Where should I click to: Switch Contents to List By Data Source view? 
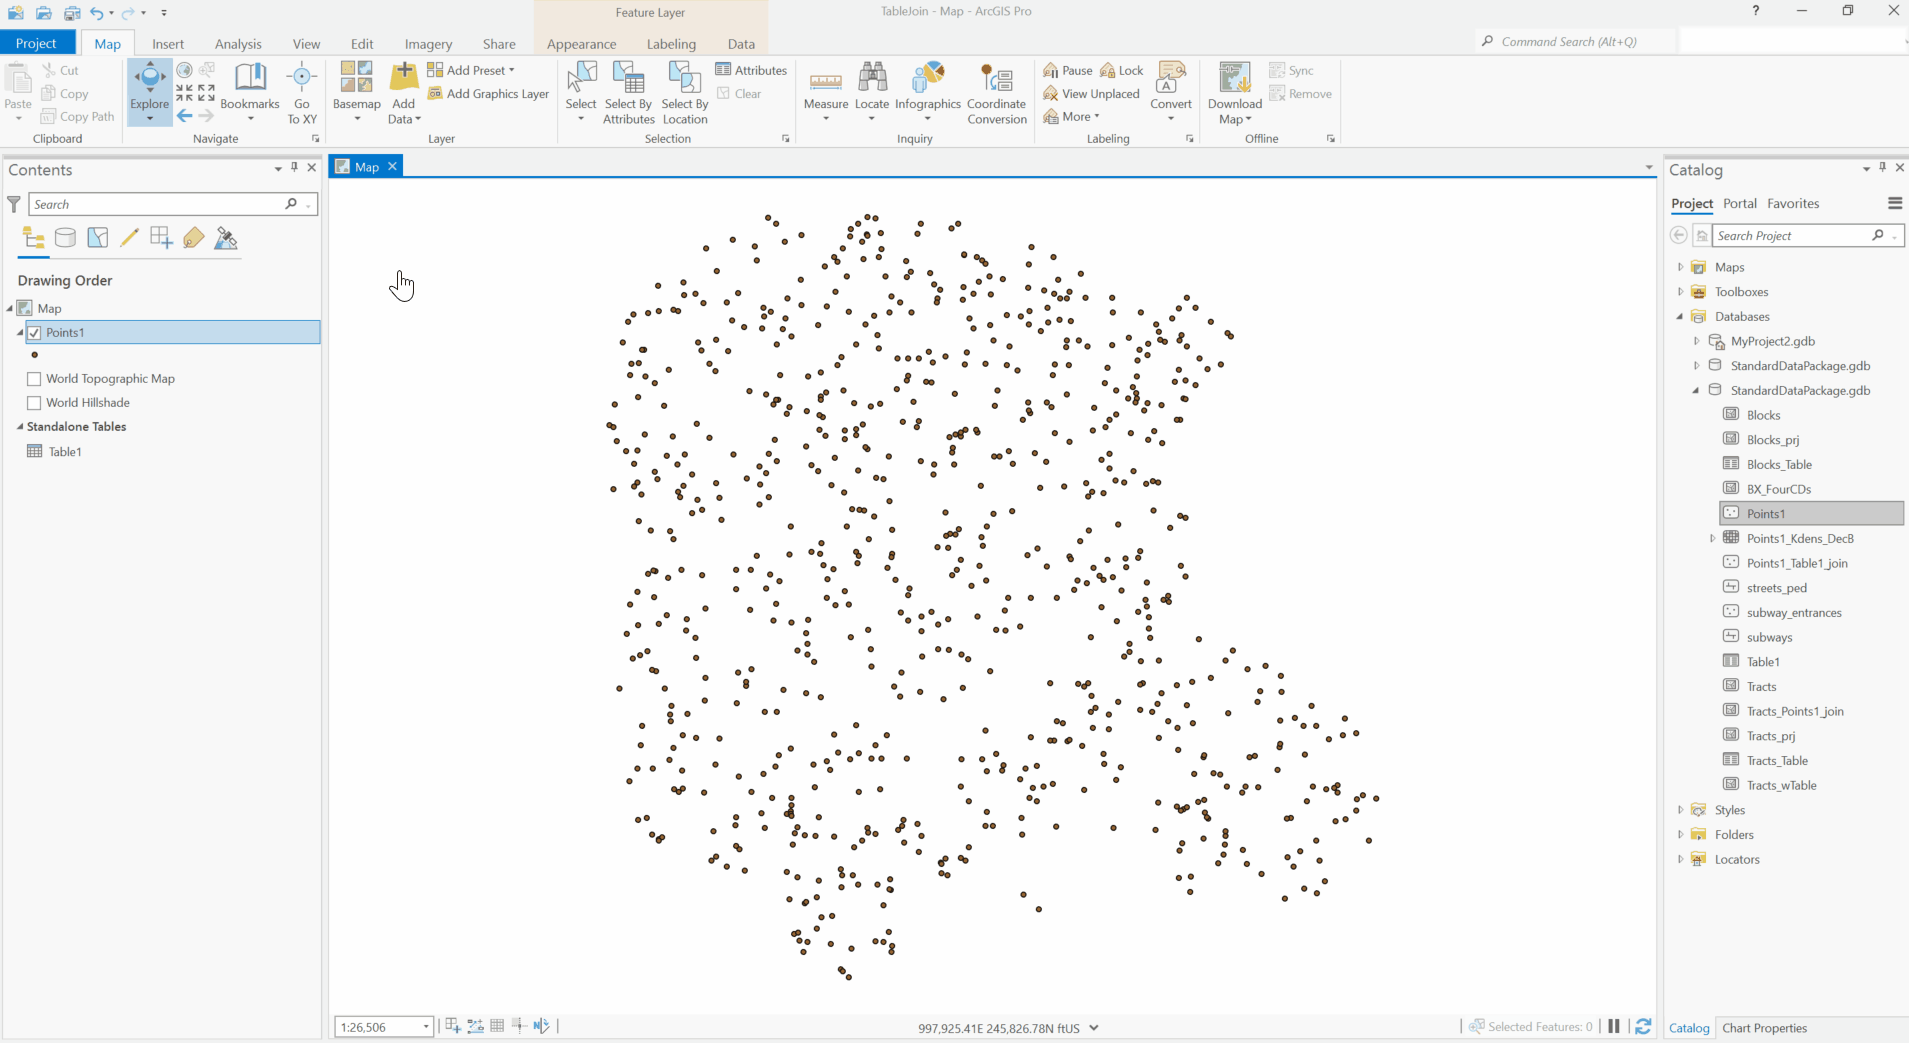(x=65, y=238)
